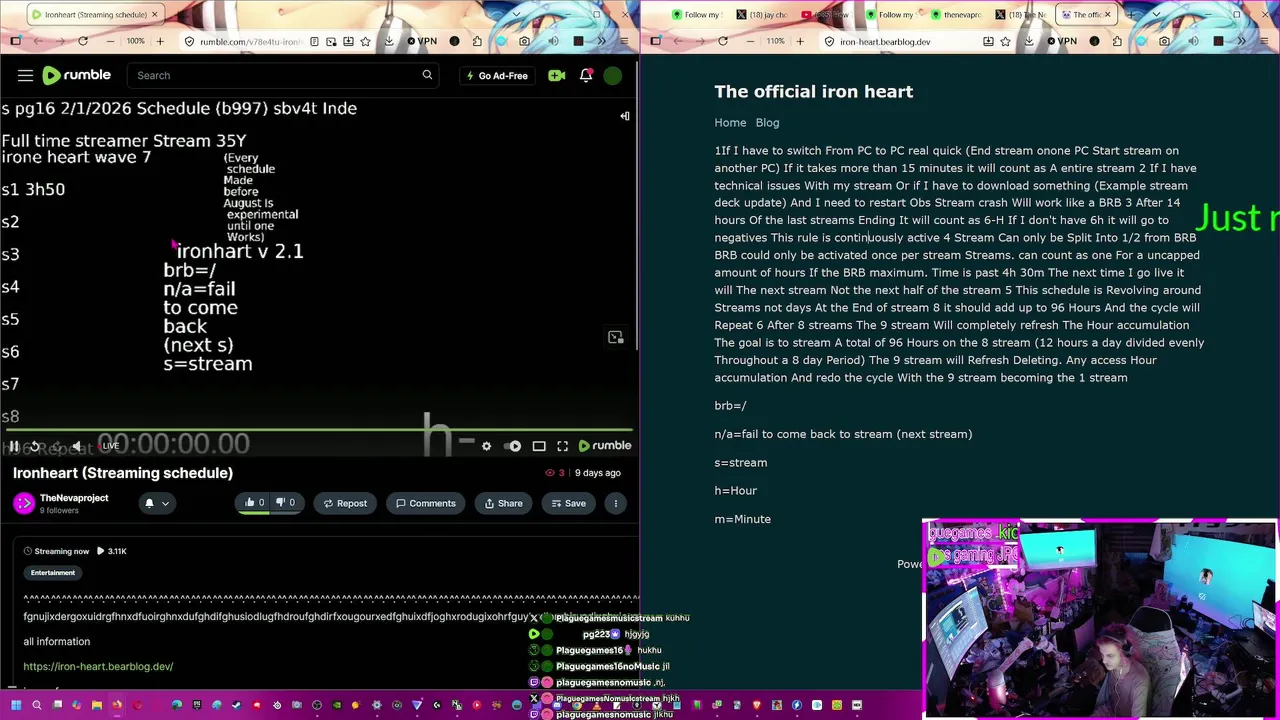This screenshot has width=1280, height=720.
Task: Switch to the YouTube tab in right browser
Action: (x=829, y=15)
